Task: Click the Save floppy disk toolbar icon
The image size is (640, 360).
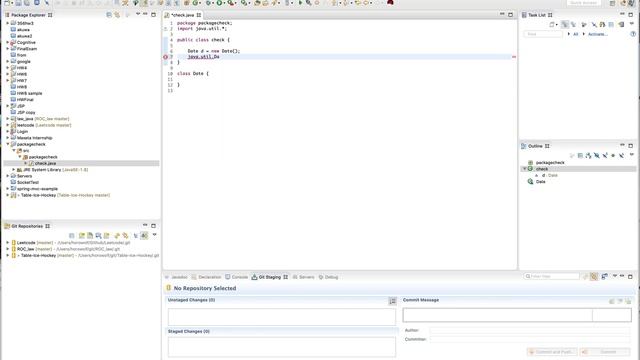Action: click(18, 3)
